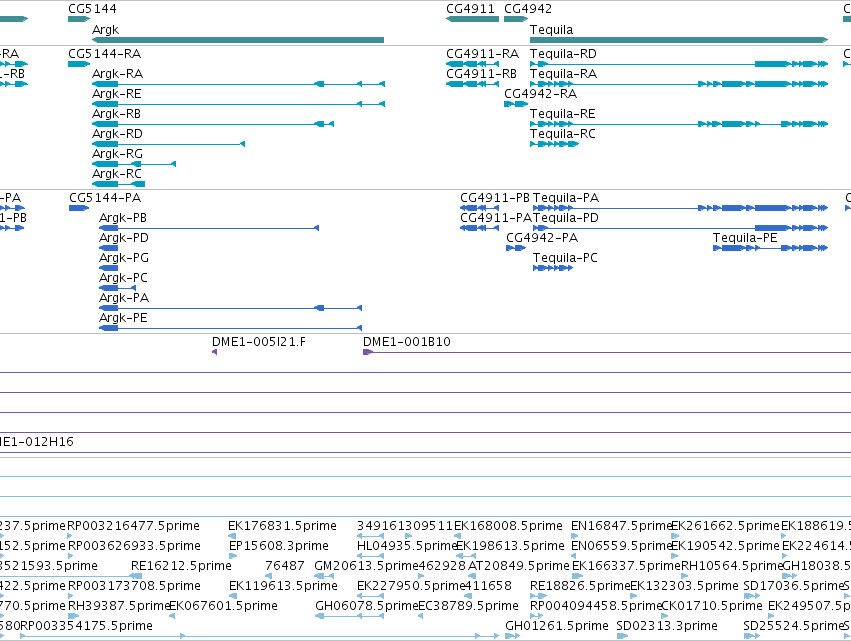The width and height of the screenshot is (851, 641).
Task: Open the RH39387.5prime EST label
Action: click(x=119, y=606)
